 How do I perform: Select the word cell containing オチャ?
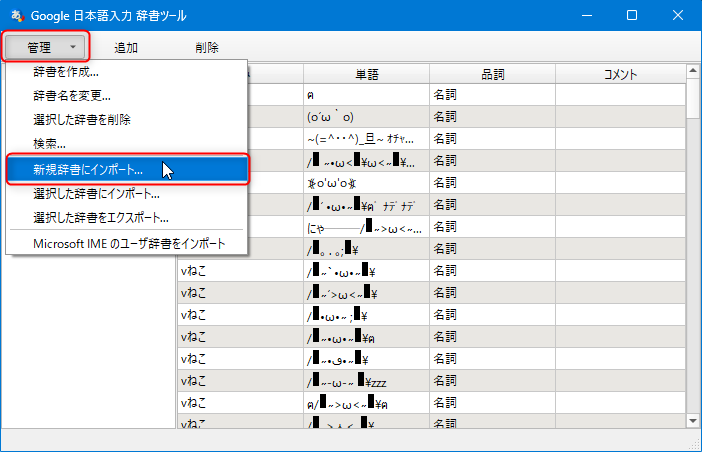(x=367, y=139)
